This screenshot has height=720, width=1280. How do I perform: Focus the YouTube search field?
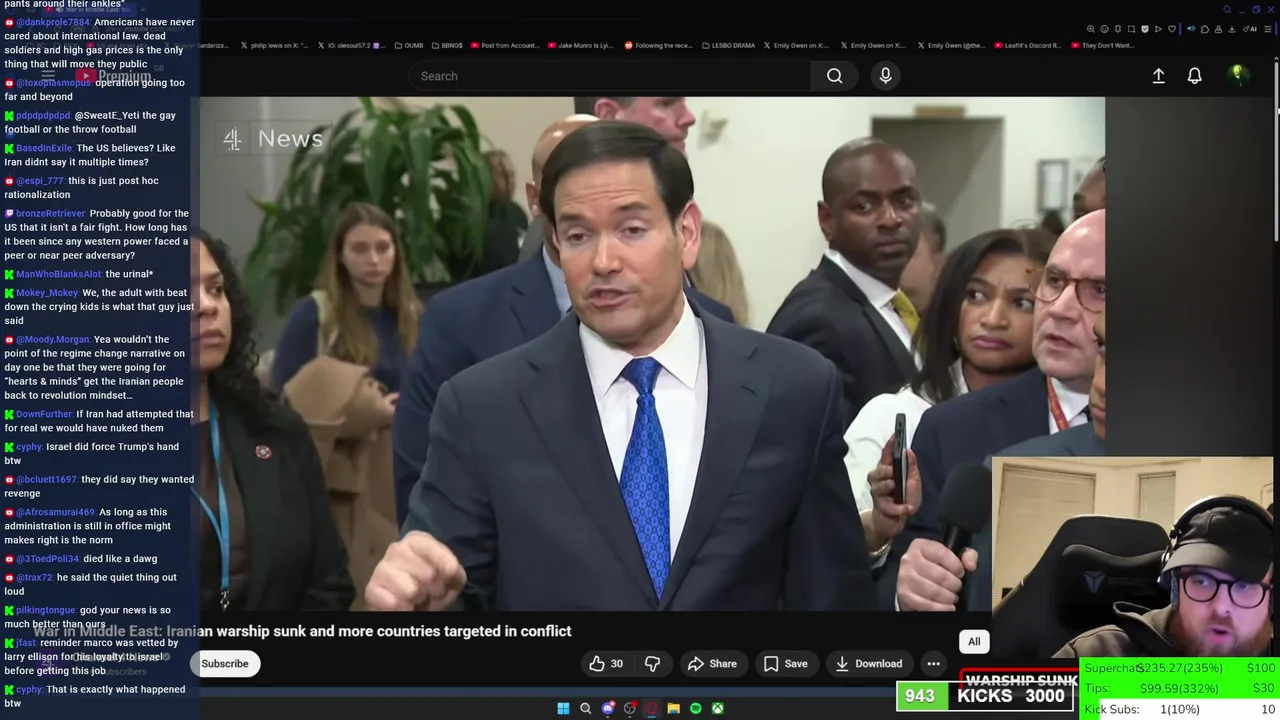(x=610, y=76)
